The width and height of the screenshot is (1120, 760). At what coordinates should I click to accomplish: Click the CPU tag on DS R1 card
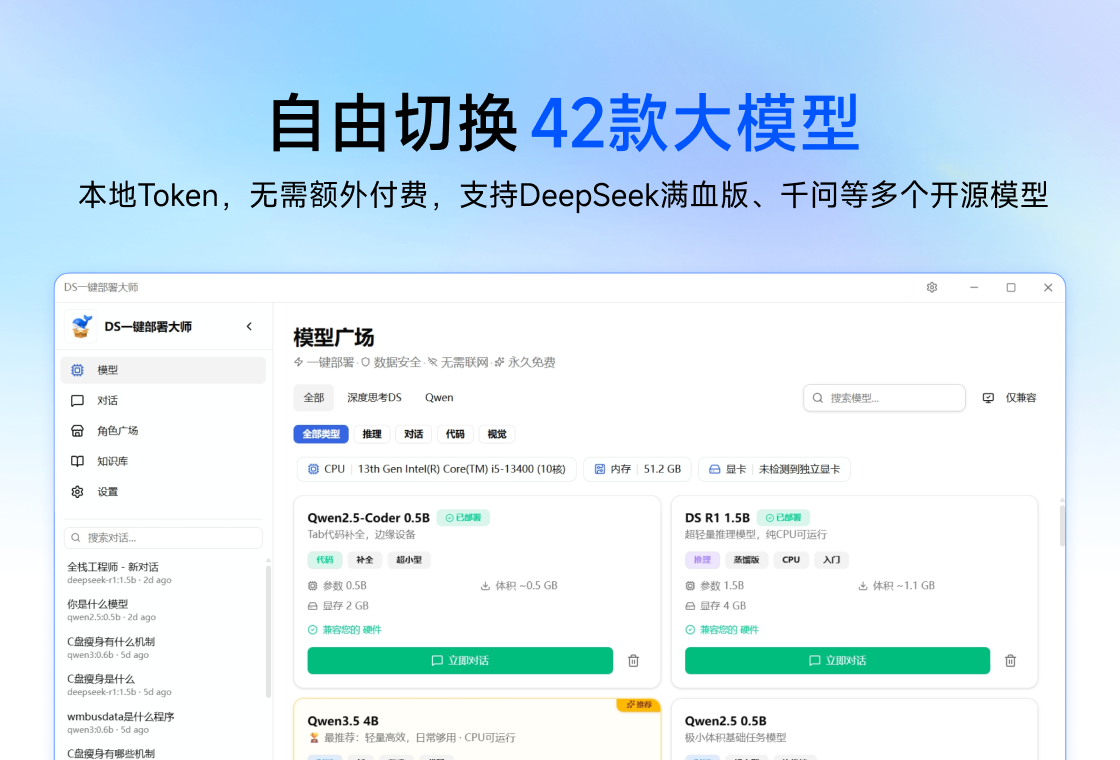pyautogui.click(x=791, y=560)
